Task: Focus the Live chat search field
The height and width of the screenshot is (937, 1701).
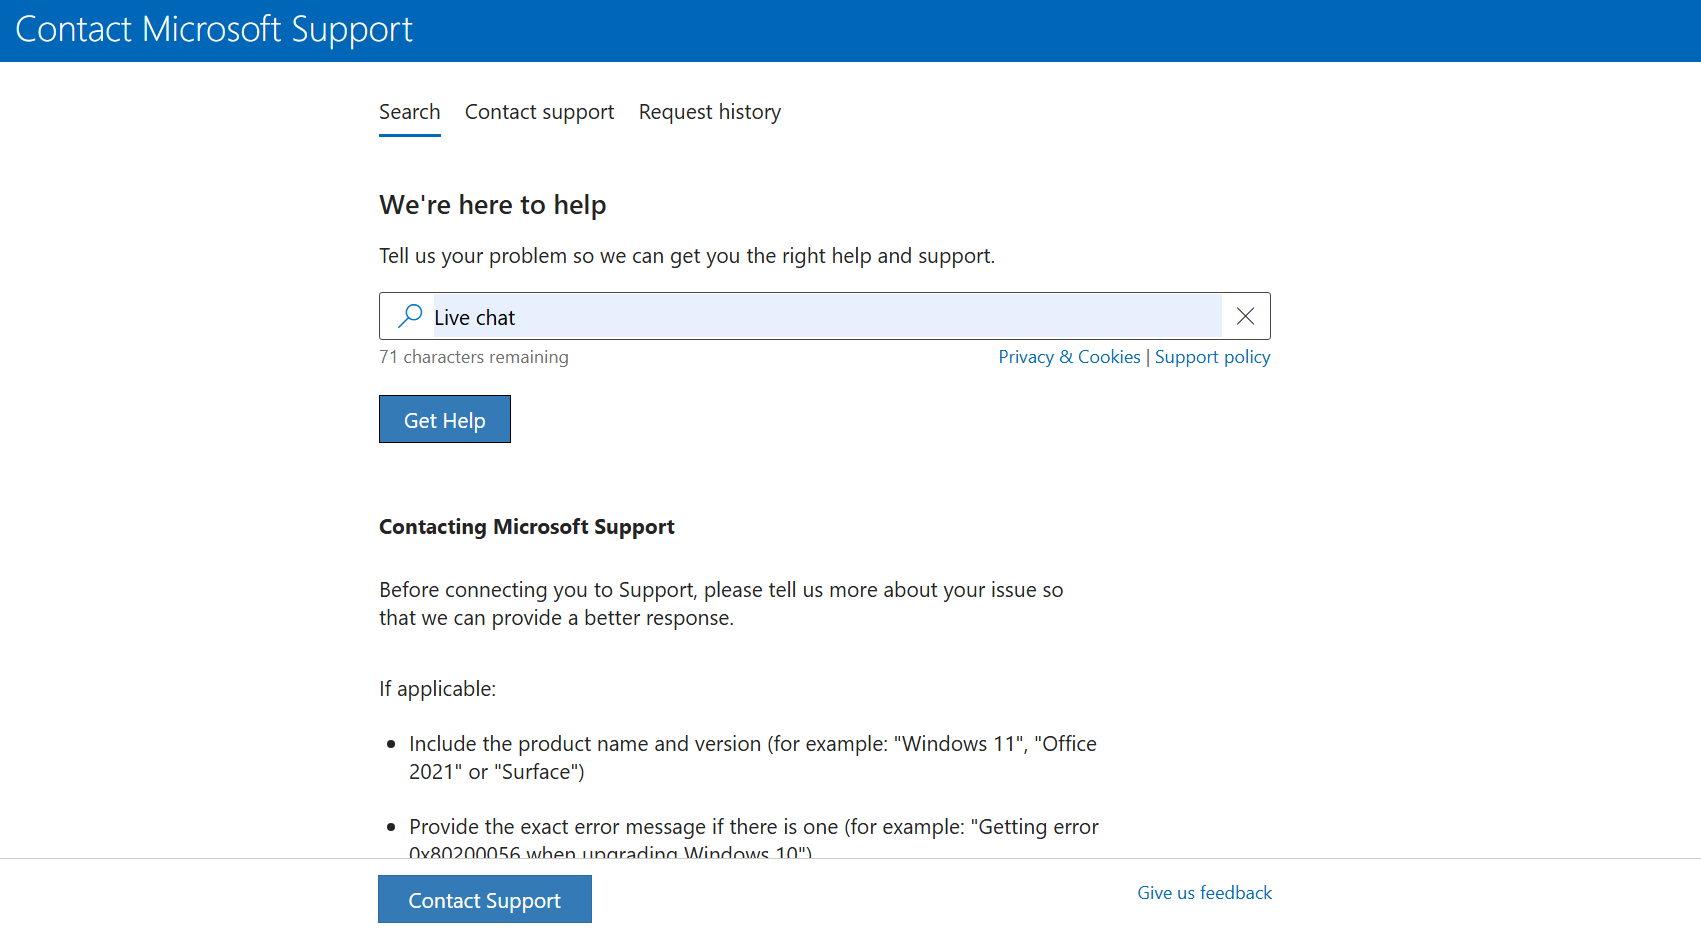Action: tap(827, 317)
